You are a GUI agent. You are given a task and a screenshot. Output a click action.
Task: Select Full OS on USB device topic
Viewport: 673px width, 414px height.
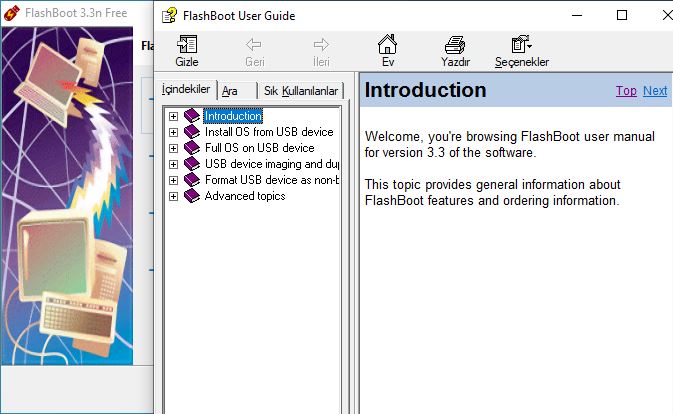click(x=260, y=148)
